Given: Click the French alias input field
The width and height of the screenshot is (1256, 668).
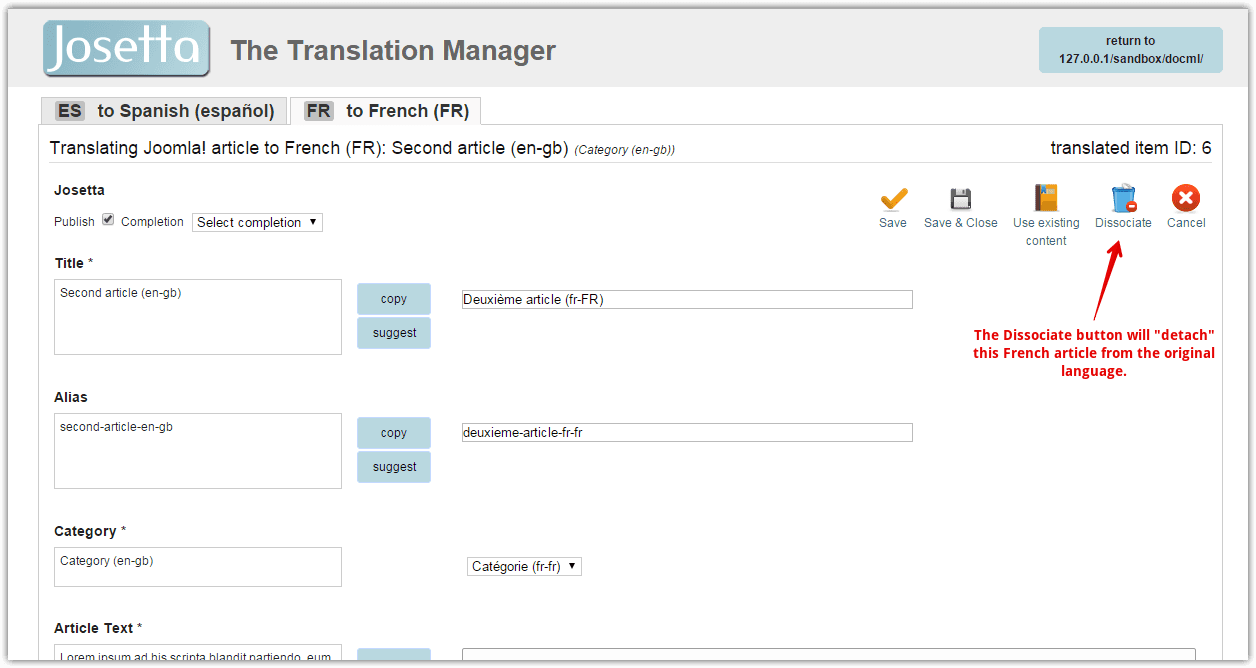Looking at the screenshot, I should (x=687, y=432).
